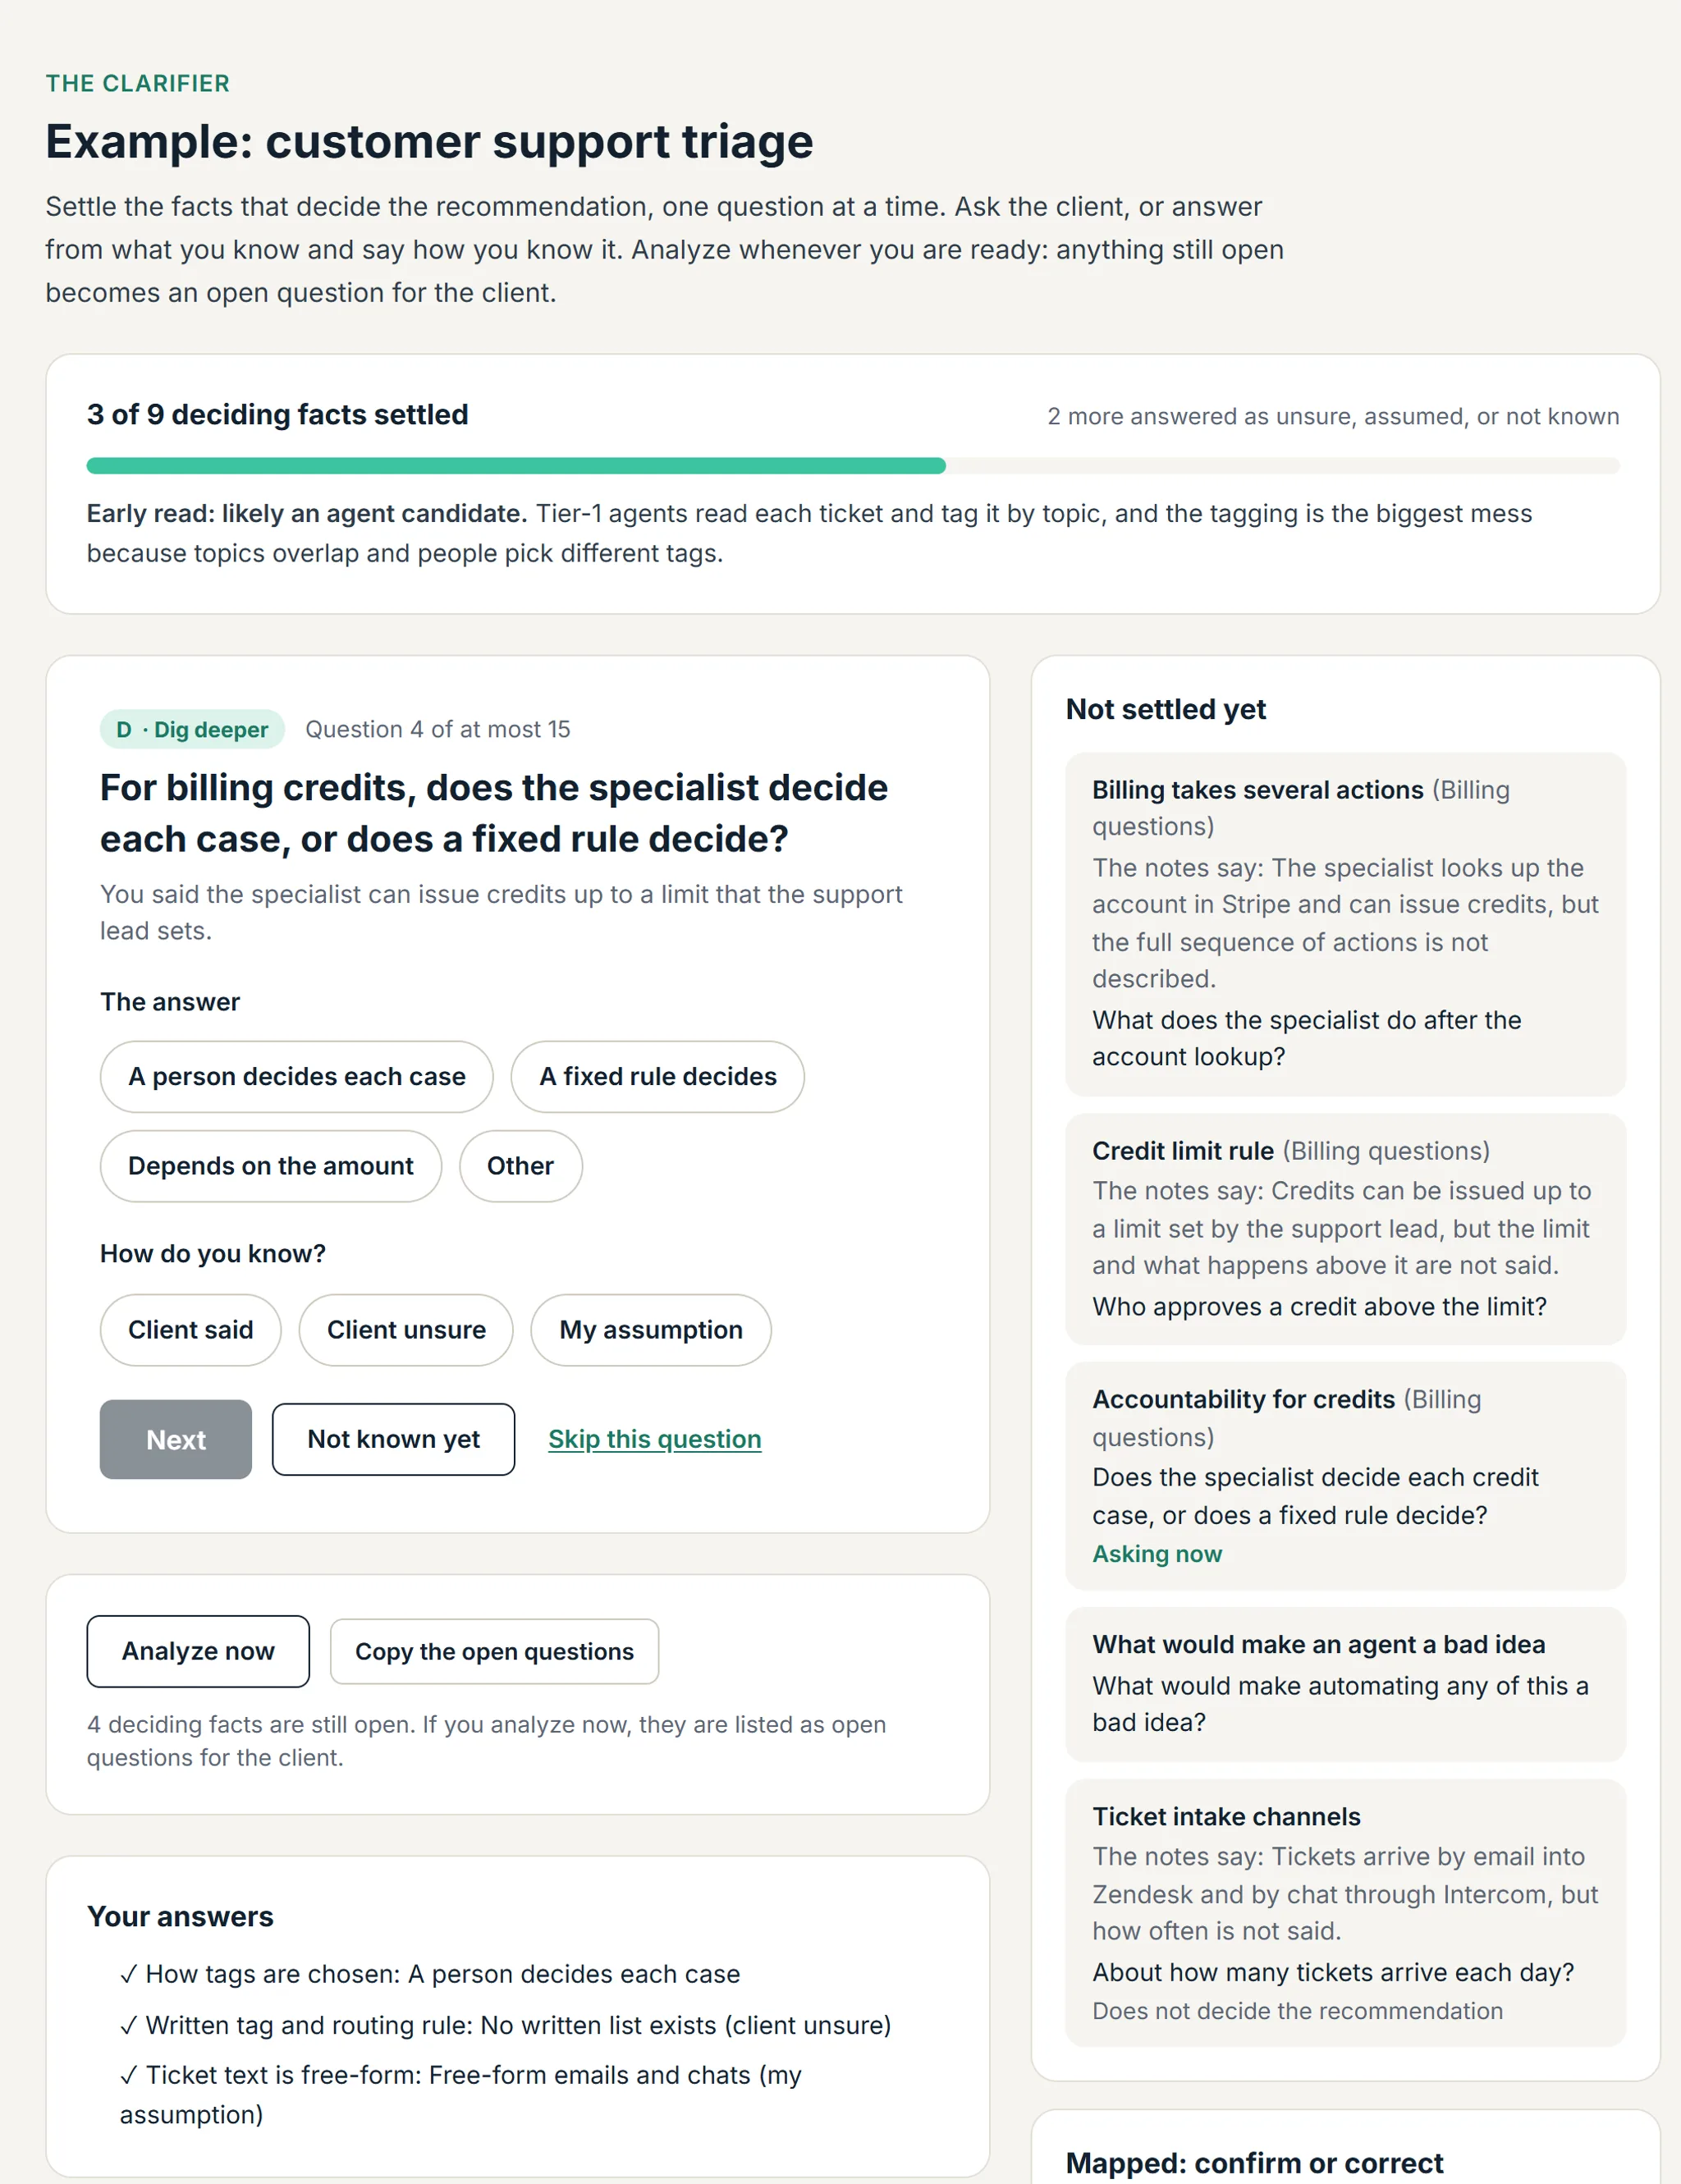Click 'How tags are chosen' answered item
Image resolution: width=1681 pixels, height=2184 pixels.
point(430,1974)
